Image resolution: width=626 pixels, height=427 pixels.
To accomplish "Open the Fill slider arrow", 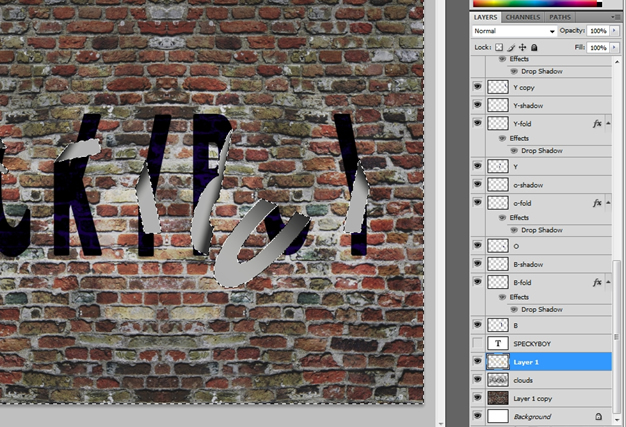I will 614,47.
